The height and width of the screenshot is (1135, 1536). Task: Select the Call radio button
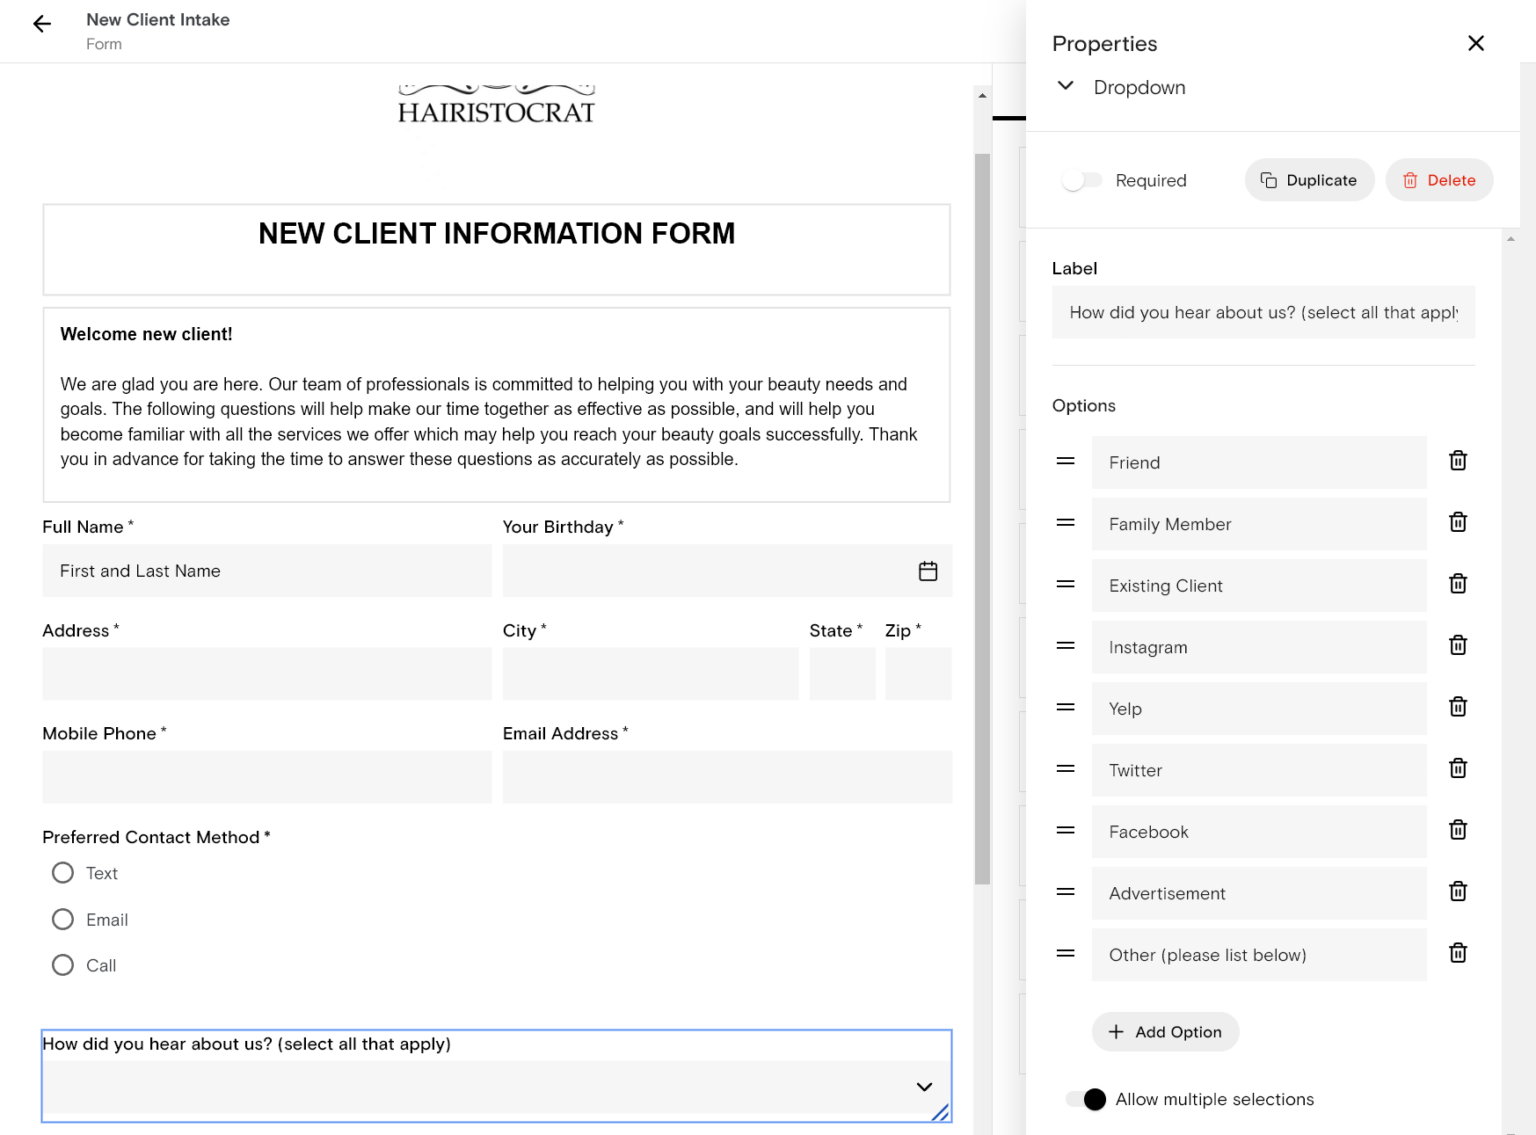point(63,965)
